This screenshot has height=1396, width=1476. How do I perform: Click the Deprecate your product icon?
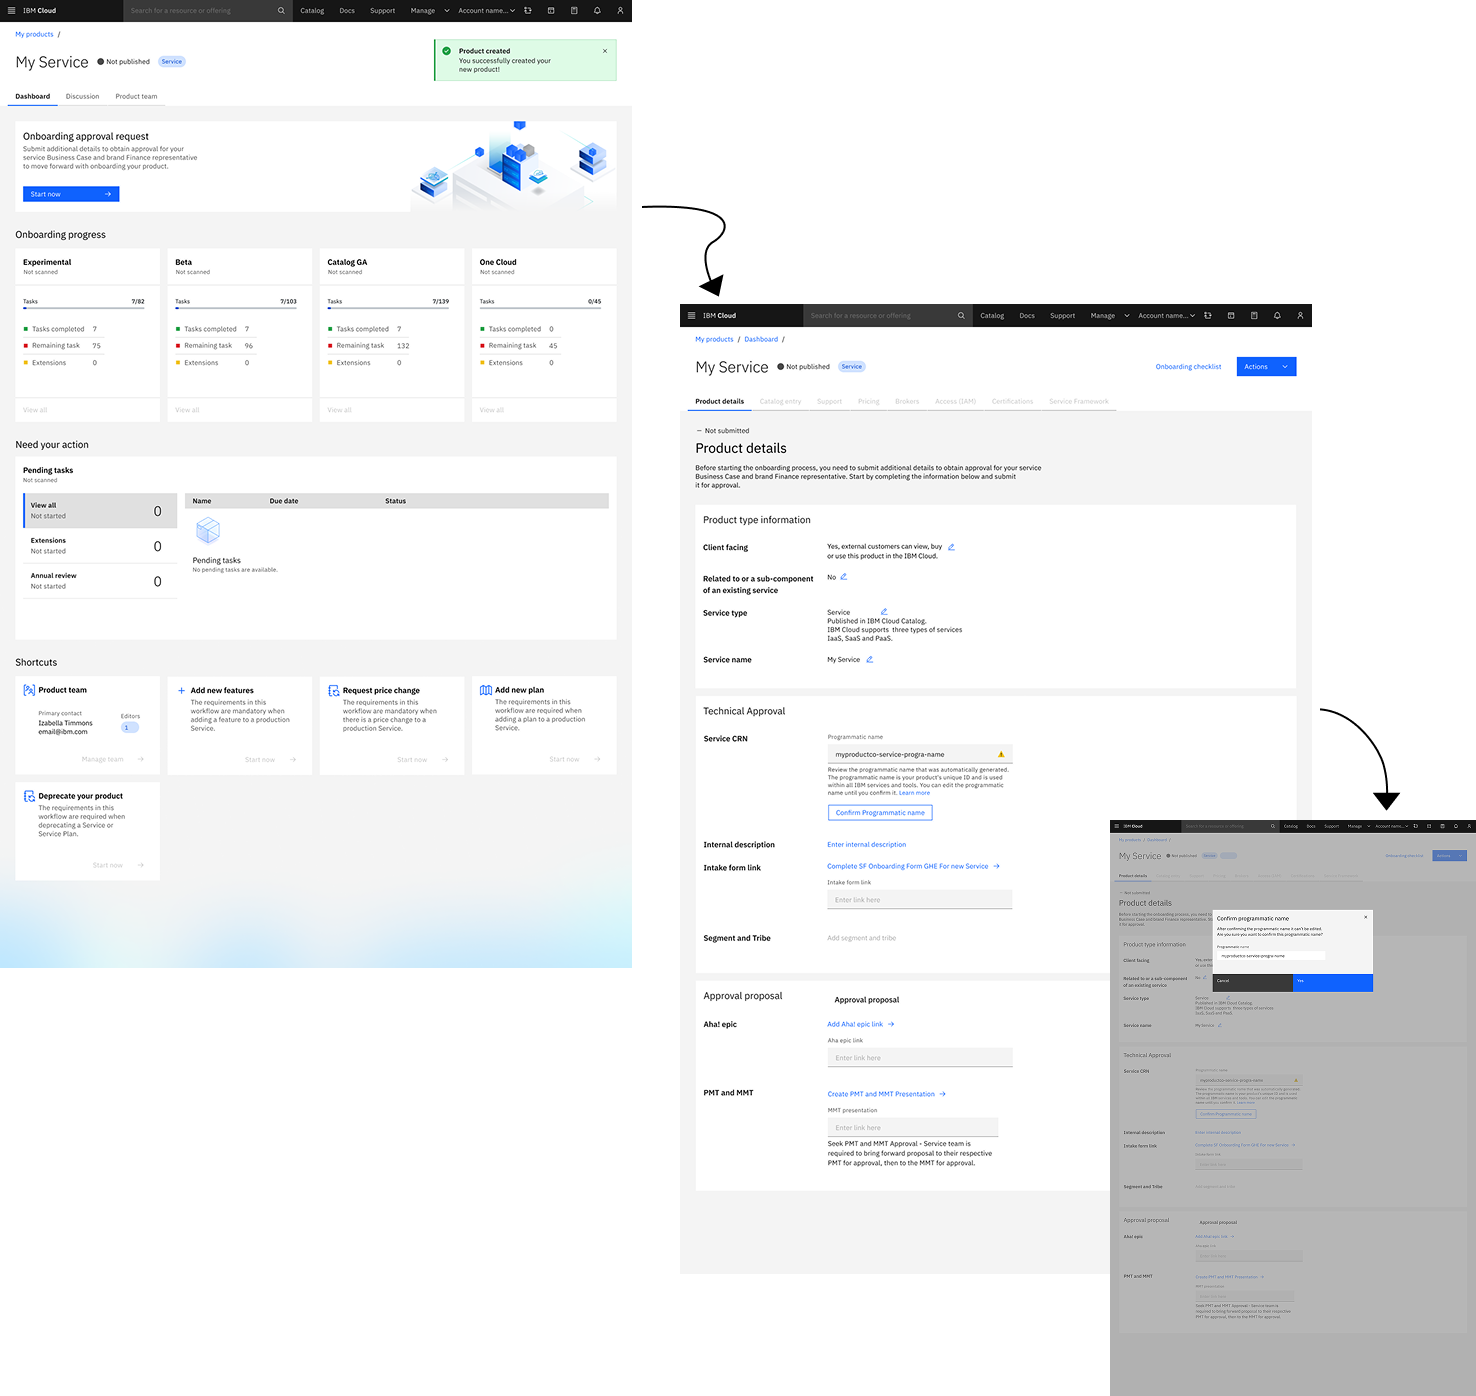click(x=29, y=796)
